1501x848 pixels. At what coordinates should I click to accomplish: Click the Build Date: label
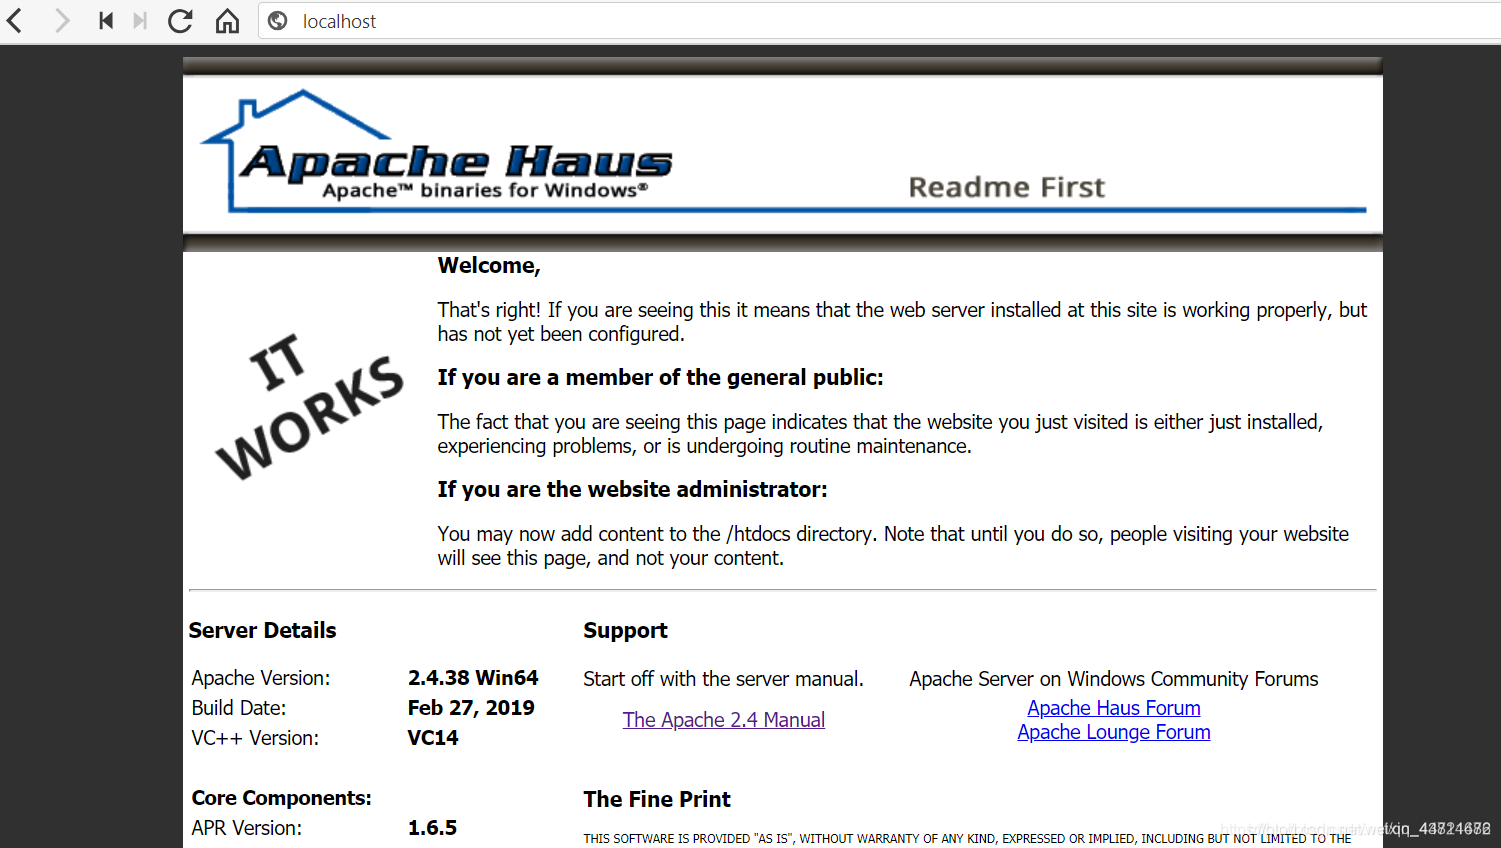239,708
